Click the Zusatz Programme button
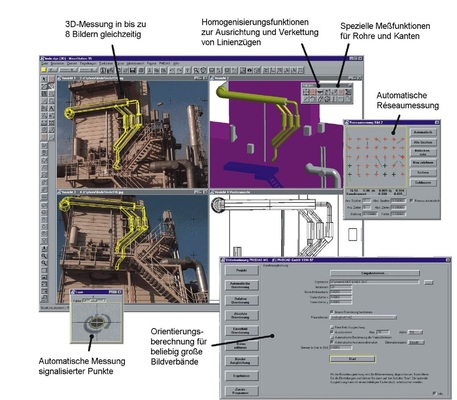The image size is (457, 400). coord(242,391)
